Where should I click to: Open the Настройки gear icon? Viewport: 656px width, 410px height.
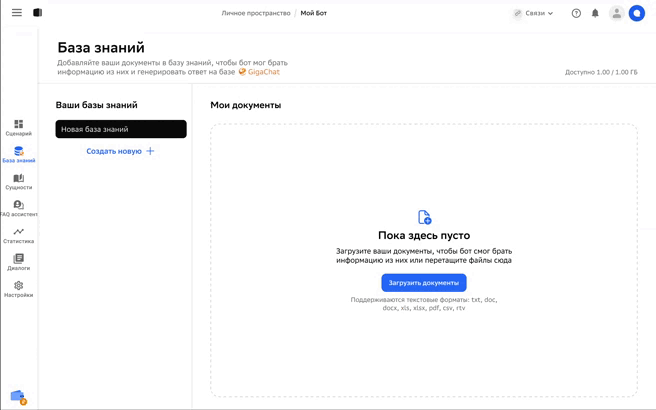click(18, 285)
